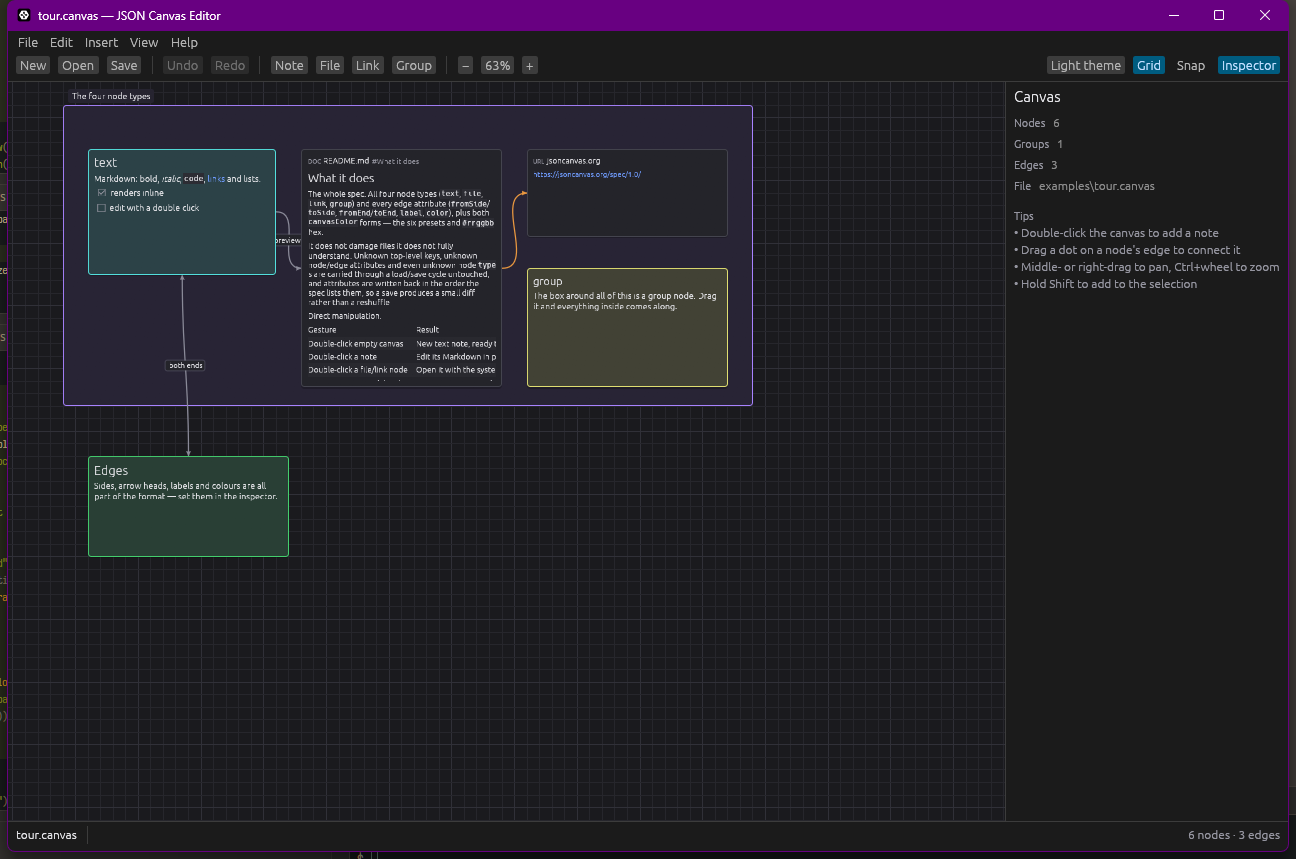Screen dimensions: 1296x859
Task: Click the New toolbar button
Action: click(x=33, y=65)
